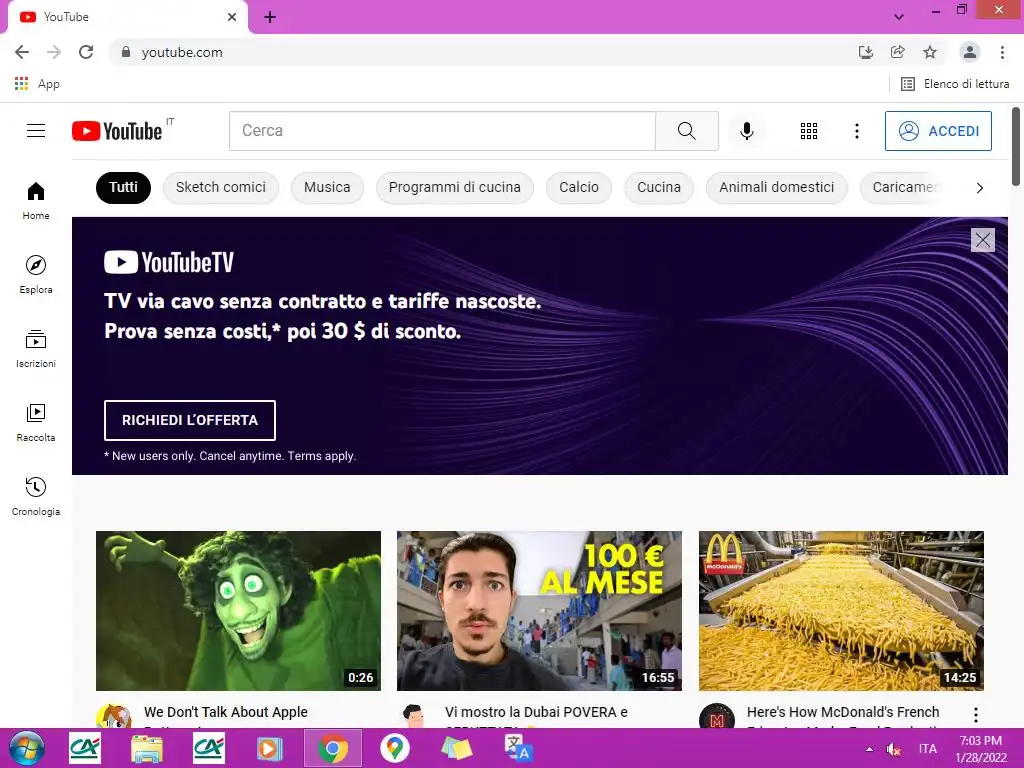Close the YouTube TV banner ad
This screenshot has width=1024, height=768.
(982, 240)
